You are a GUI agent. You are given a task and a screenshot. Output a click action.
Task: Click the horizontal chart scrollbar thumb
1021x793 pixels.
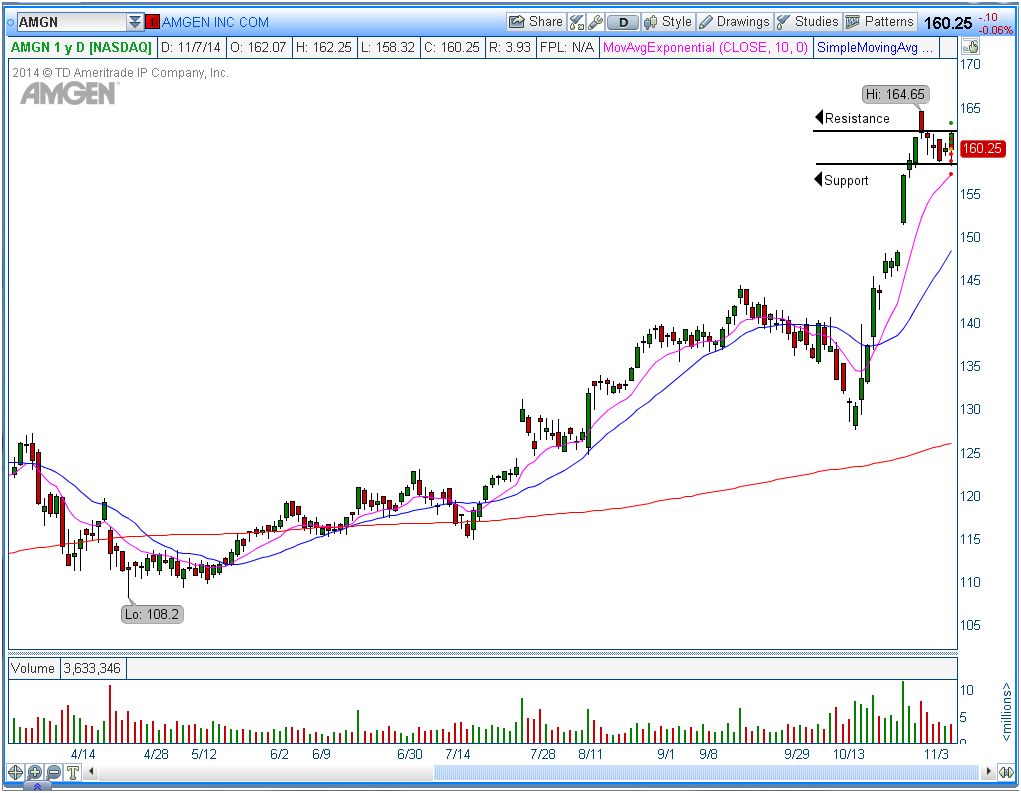[x=706, y=772]
